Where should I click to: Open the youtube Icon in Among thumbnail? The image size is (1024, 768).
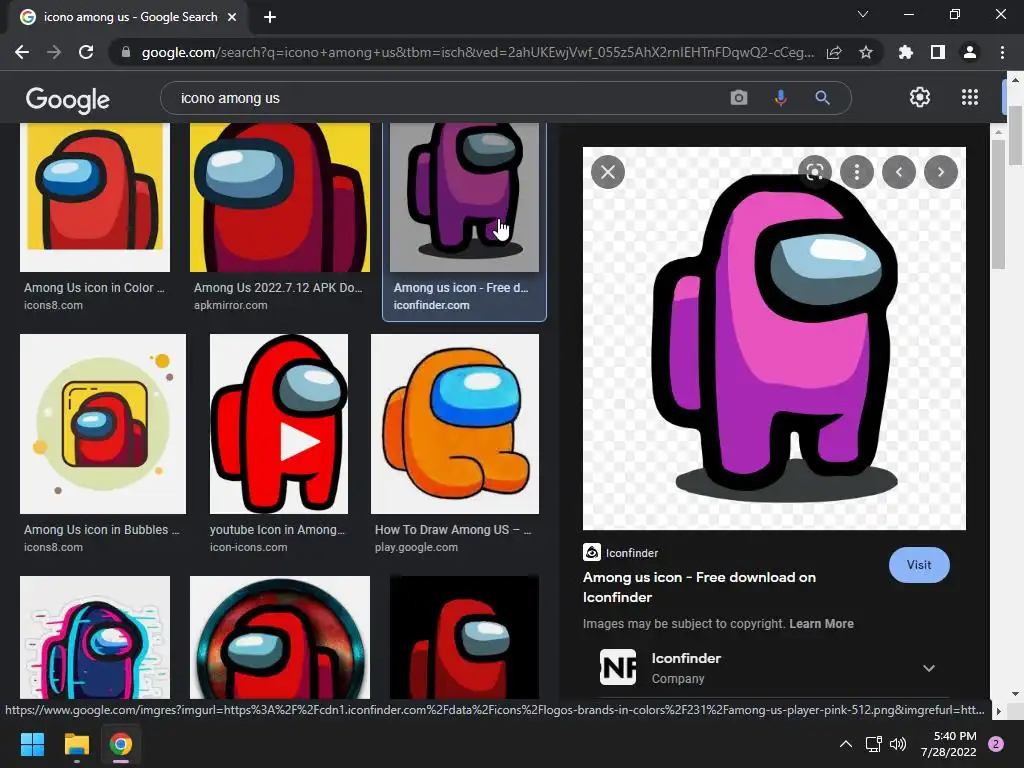tap(279, 424)
